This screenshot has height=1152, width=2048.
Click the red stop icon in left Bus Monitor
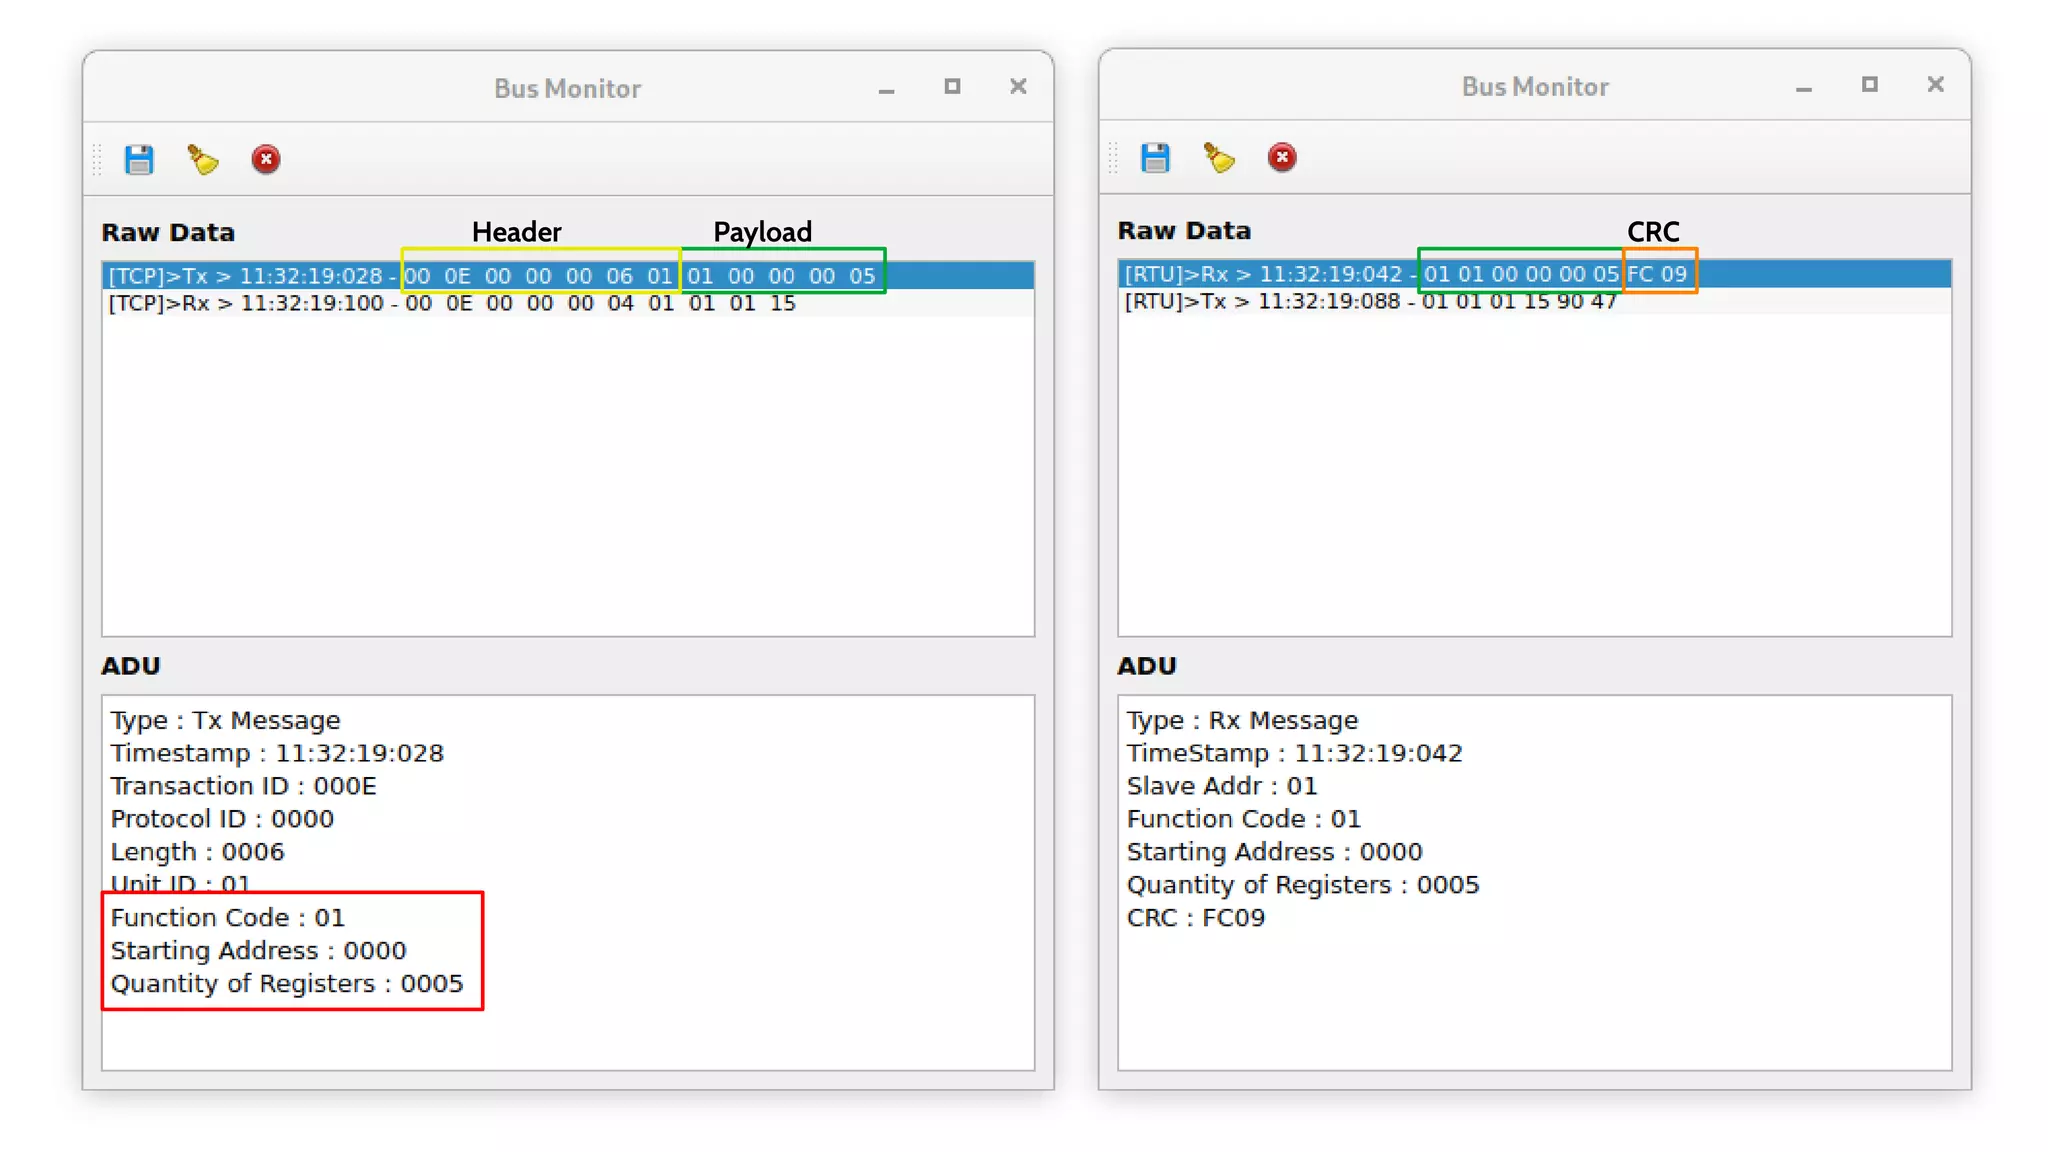tap(266, 160)
